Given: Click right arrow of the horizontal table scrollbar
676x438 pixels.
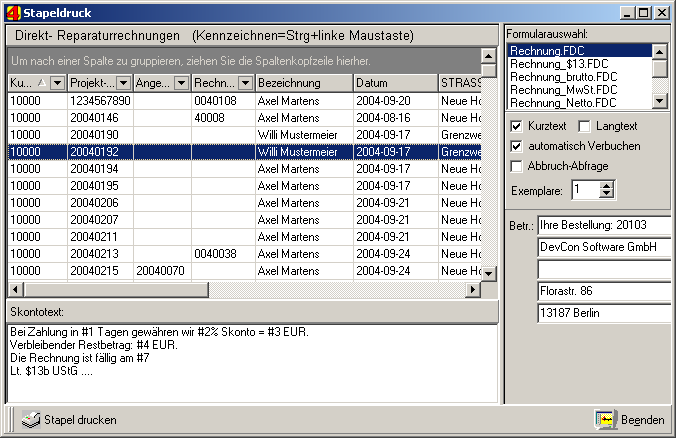Looking at the screenshot, I should point(473,289).
